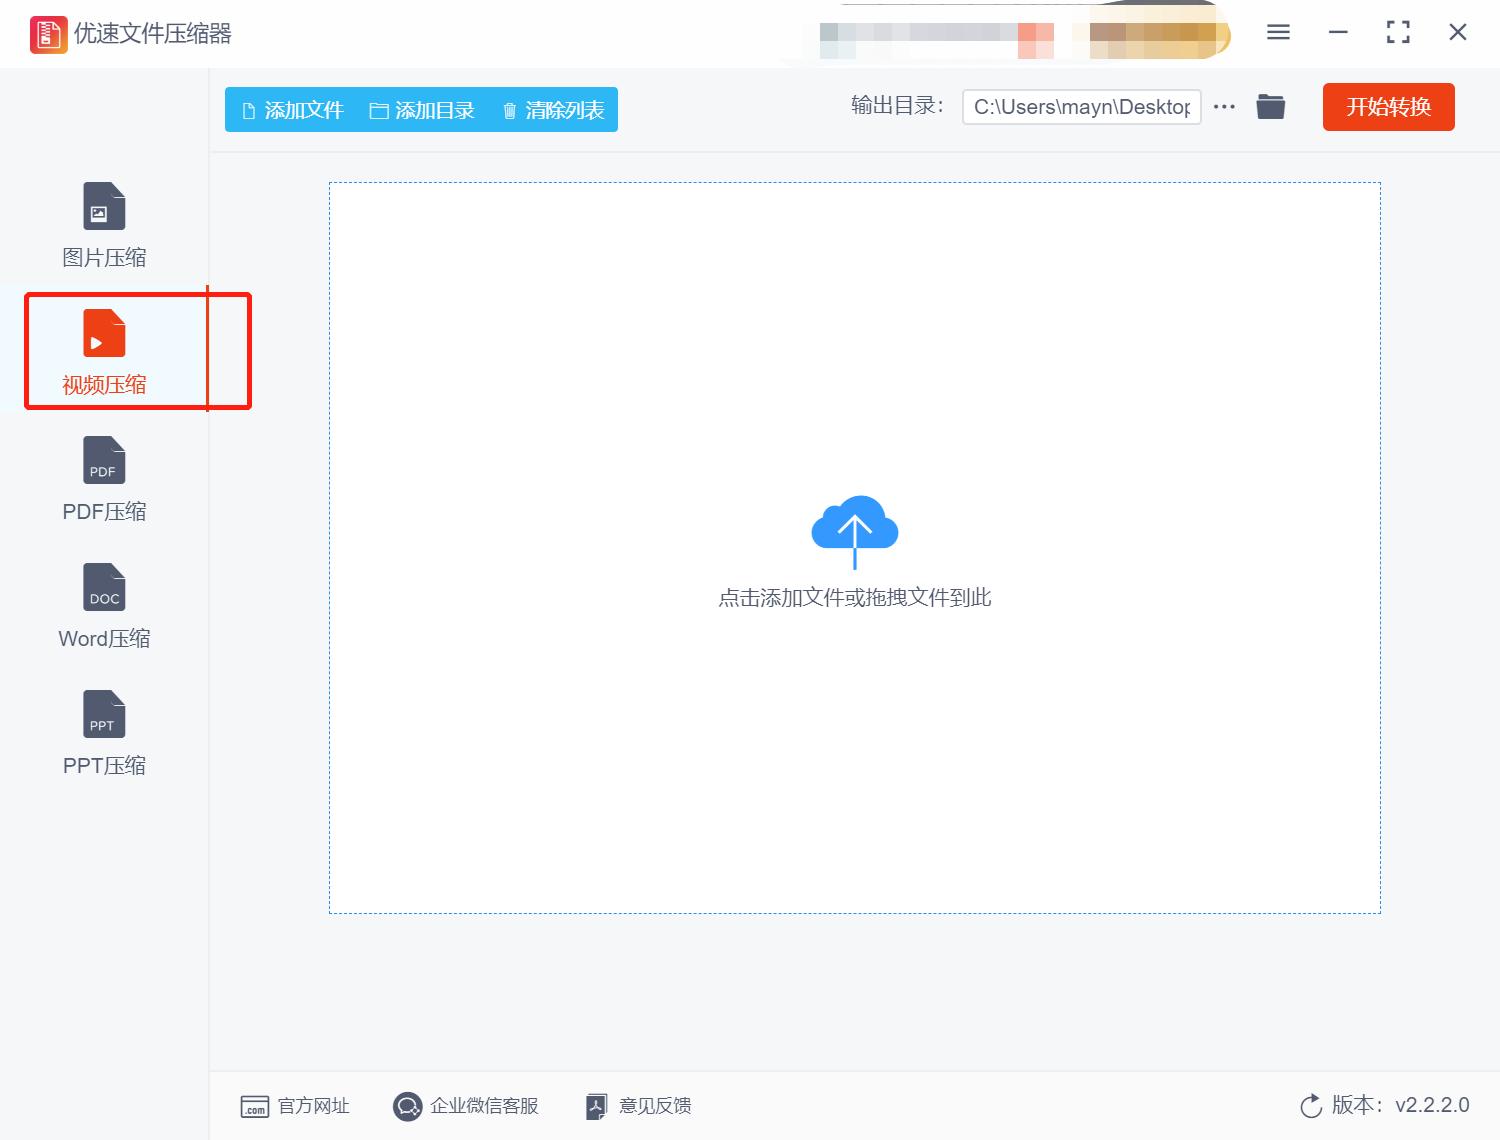Click the version refresh icon next to v2.2.2.0

[1311, 1106]
